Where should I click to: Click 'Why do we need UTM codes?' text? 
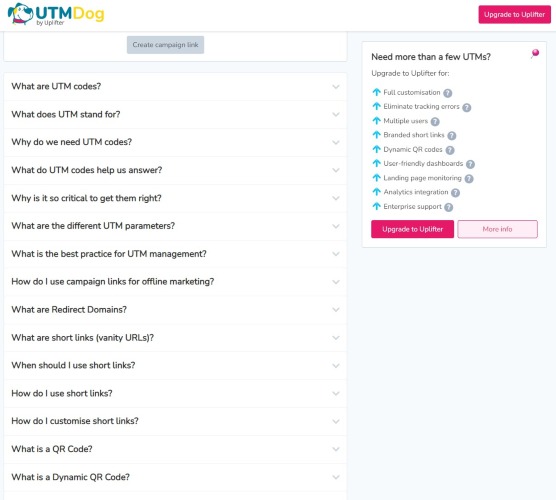(x=71, y=142)
